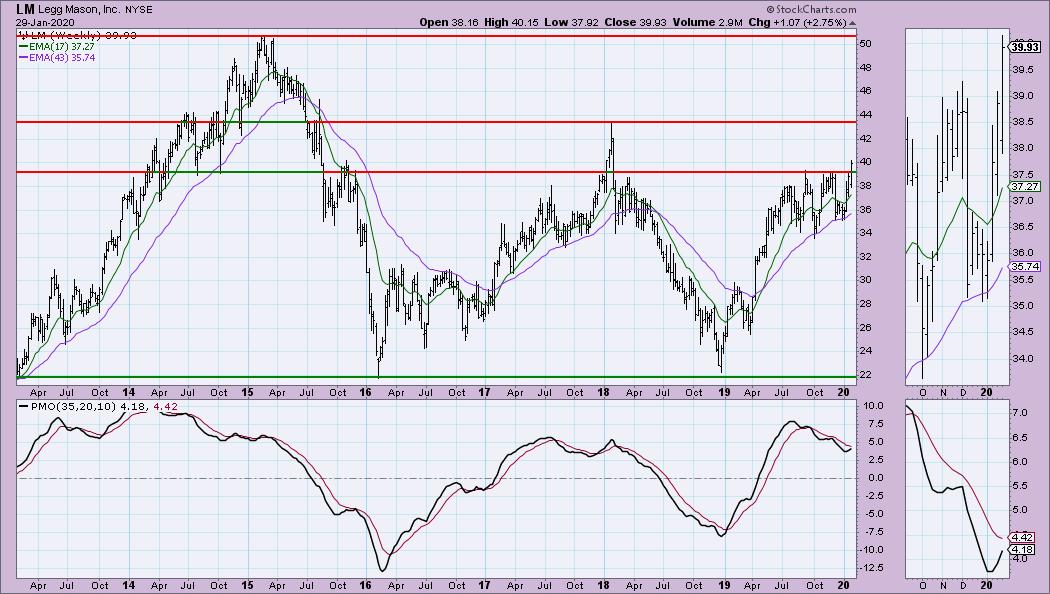Click the black PMO legend line swatch
The height and width of the screenshot is (594, 1050).
23,406
